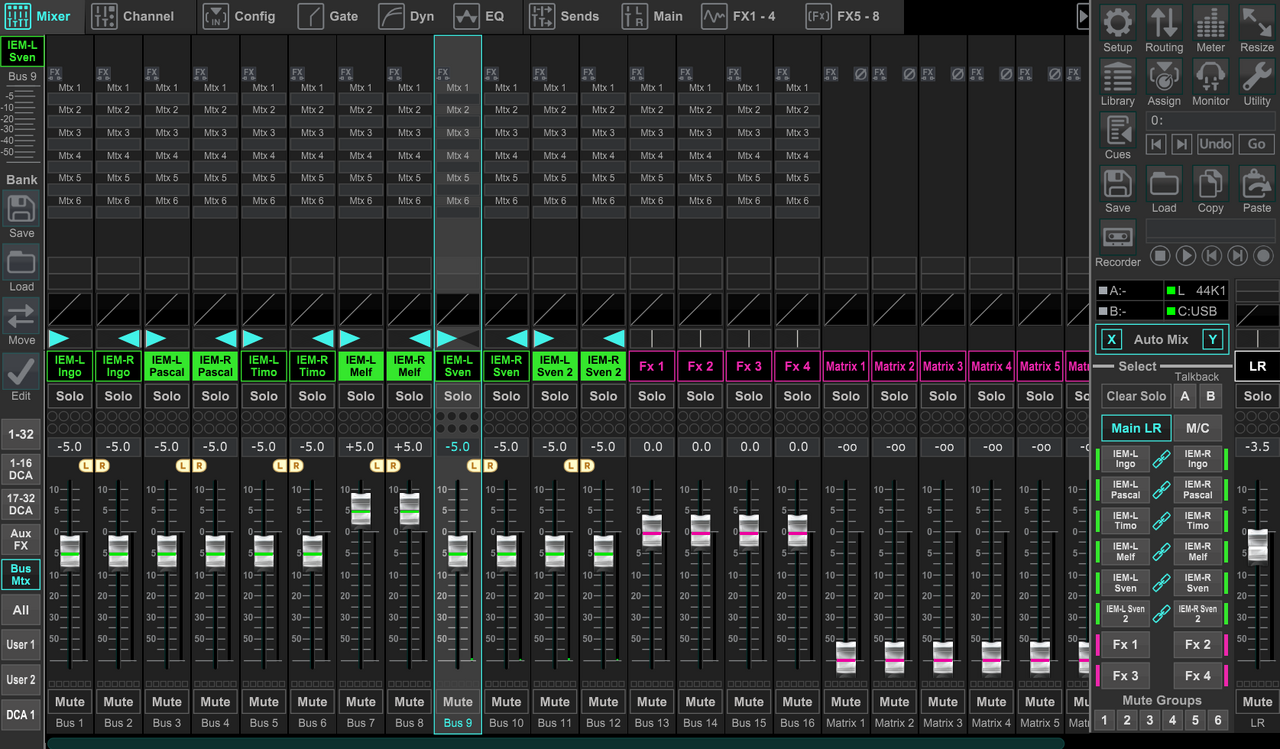The image size is (1280, 749).
Task: Activate Mute Group 3
Action: coord(1150,720)
